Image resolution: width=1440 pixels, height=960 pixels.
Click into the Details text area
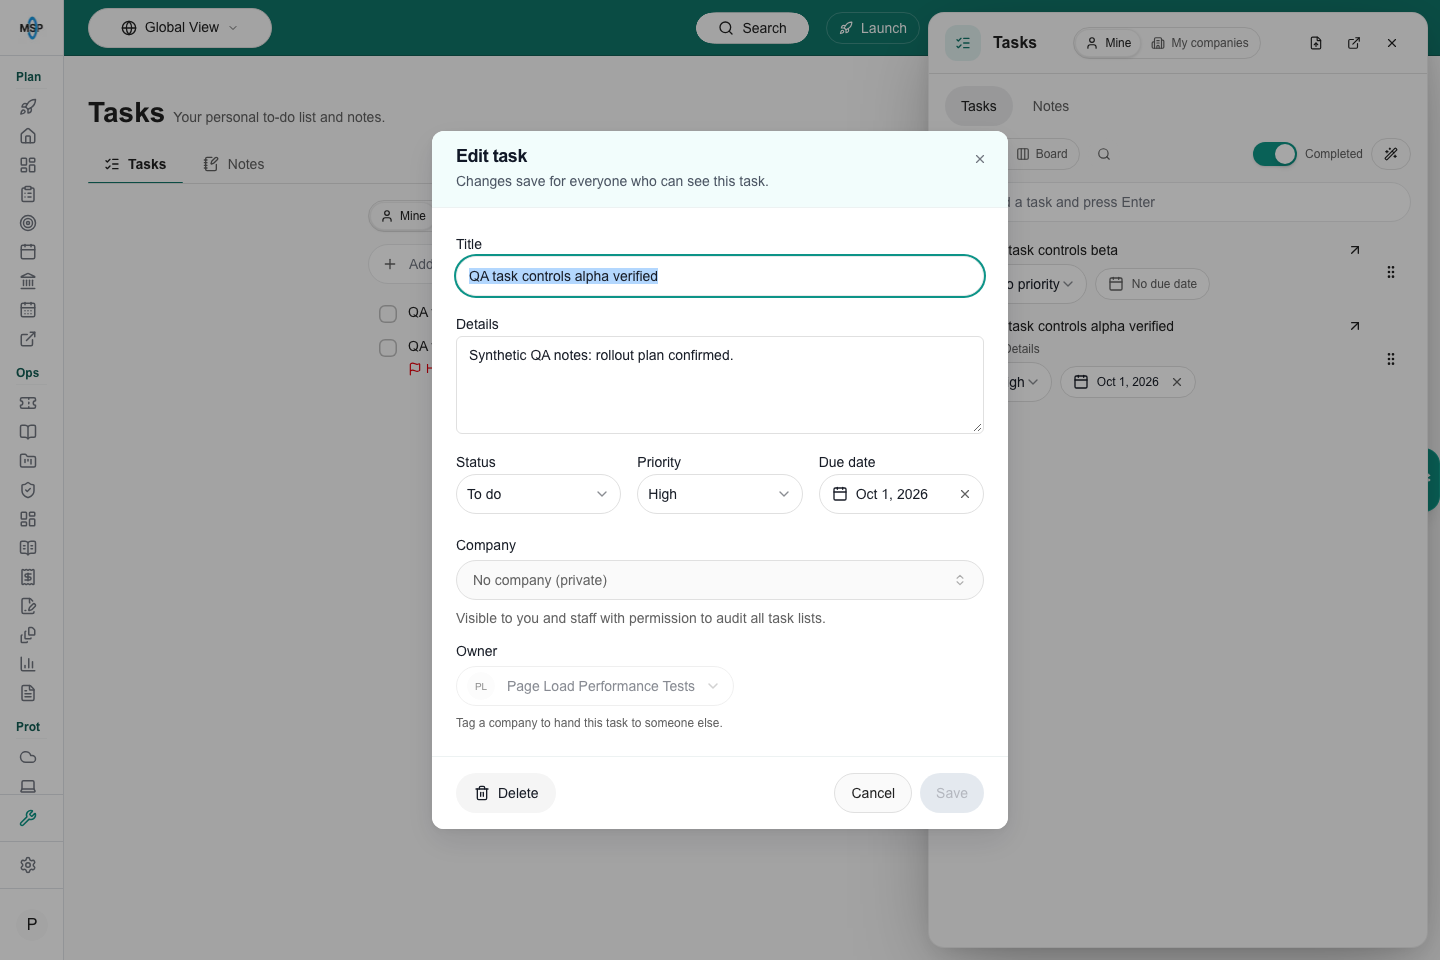click(x=720, y=385)
